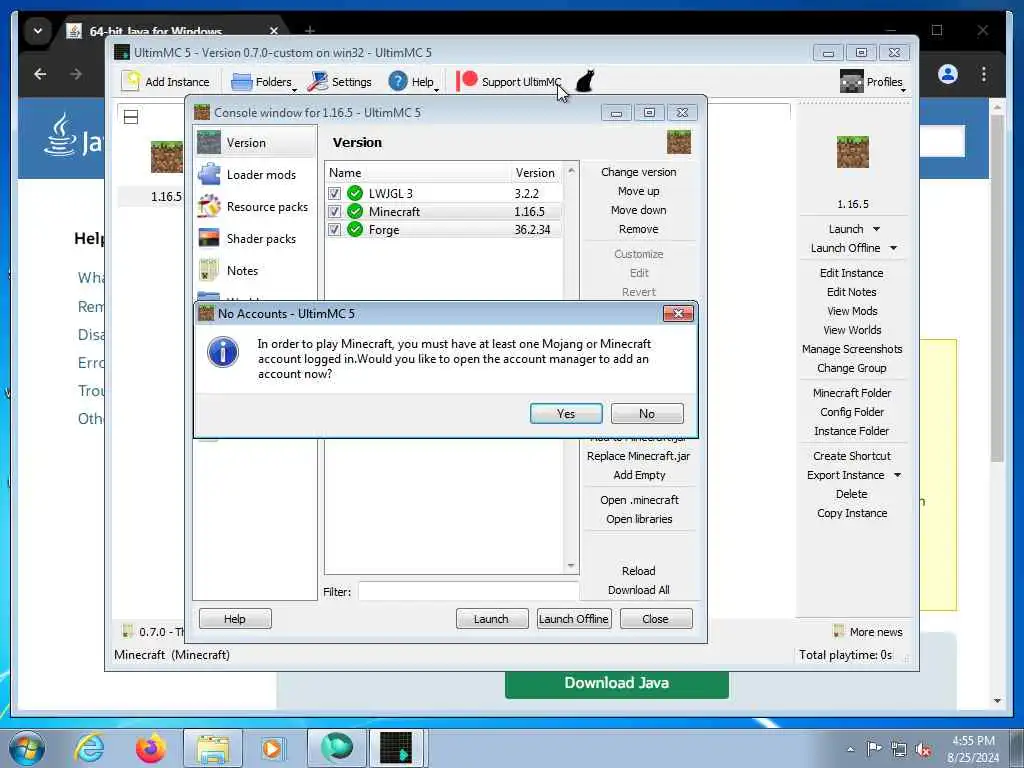The width and height of the screenshot is (1024, 768).
Task: Click Open libraries action
Action: pos(639,519)
